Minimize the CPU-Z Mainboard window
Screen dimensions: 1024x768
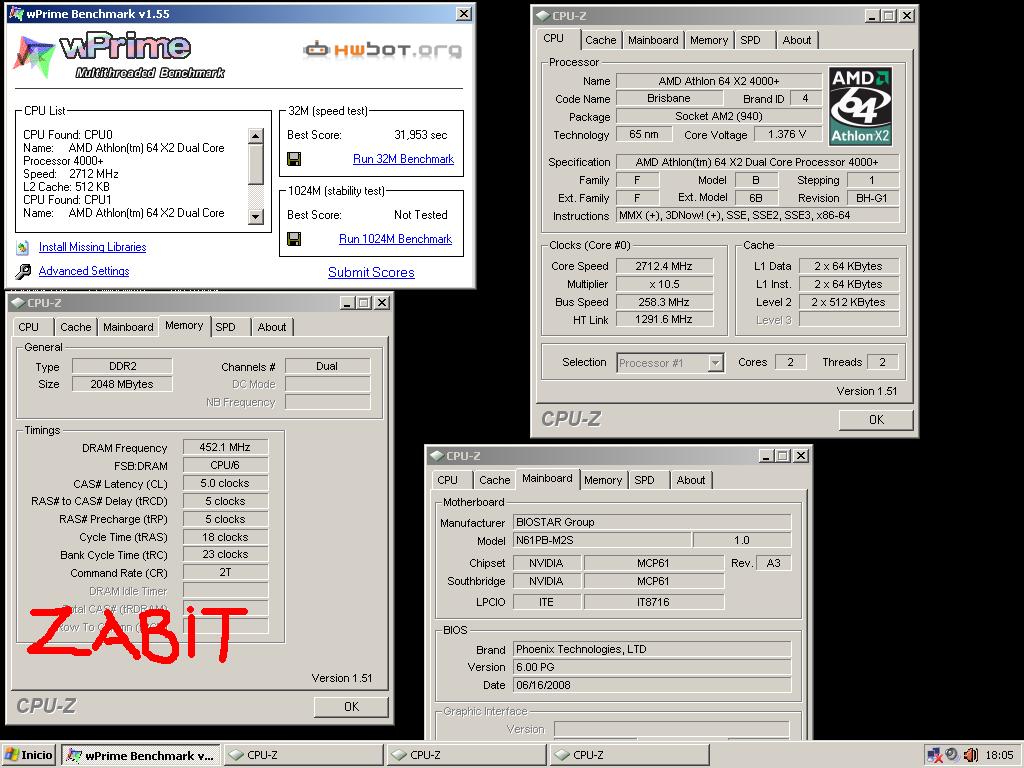click(x=765, y=456)
